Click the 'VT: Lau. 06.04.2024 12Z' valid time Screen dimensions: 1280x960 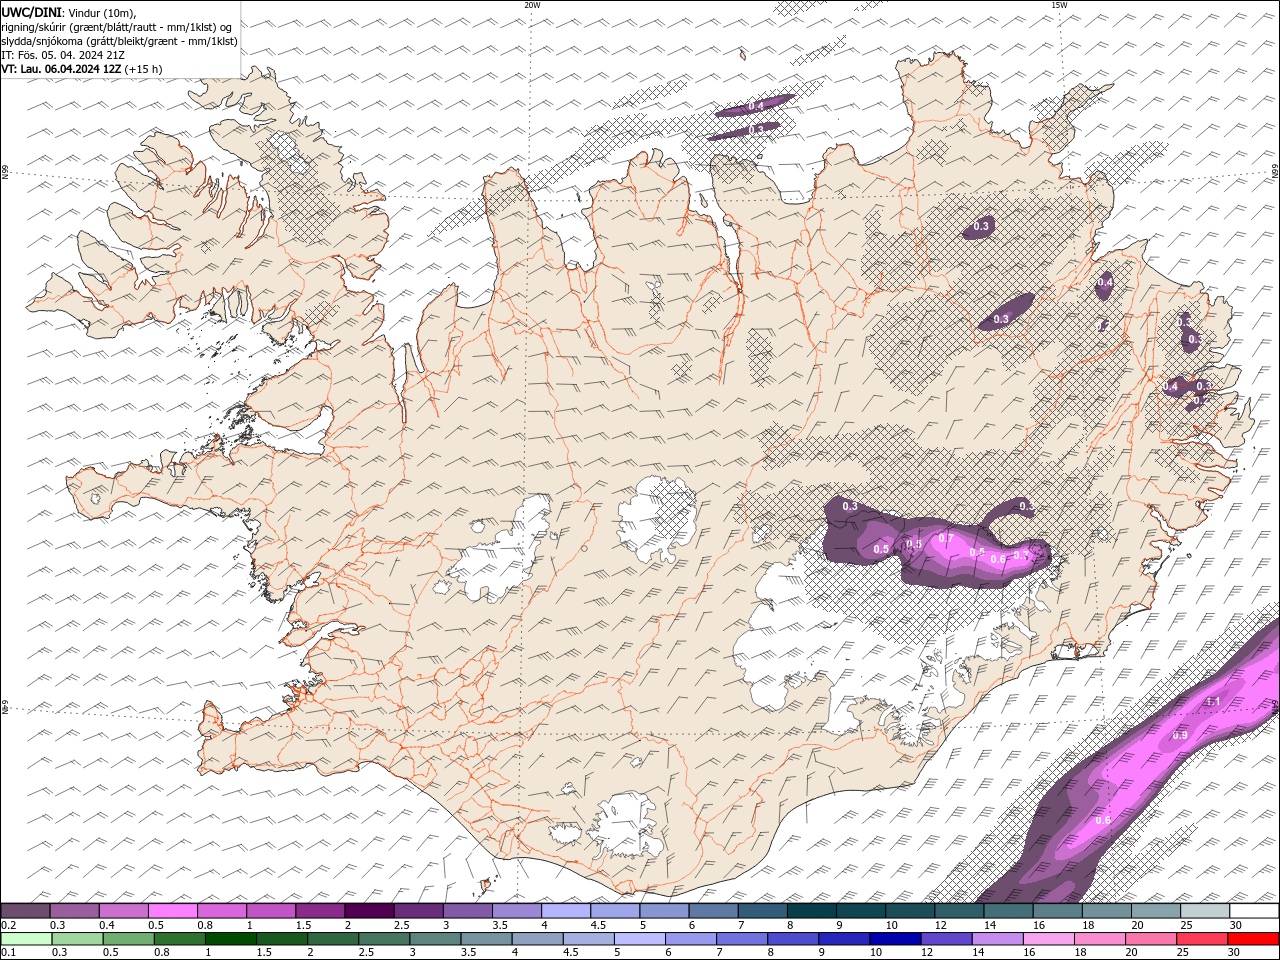61,69
